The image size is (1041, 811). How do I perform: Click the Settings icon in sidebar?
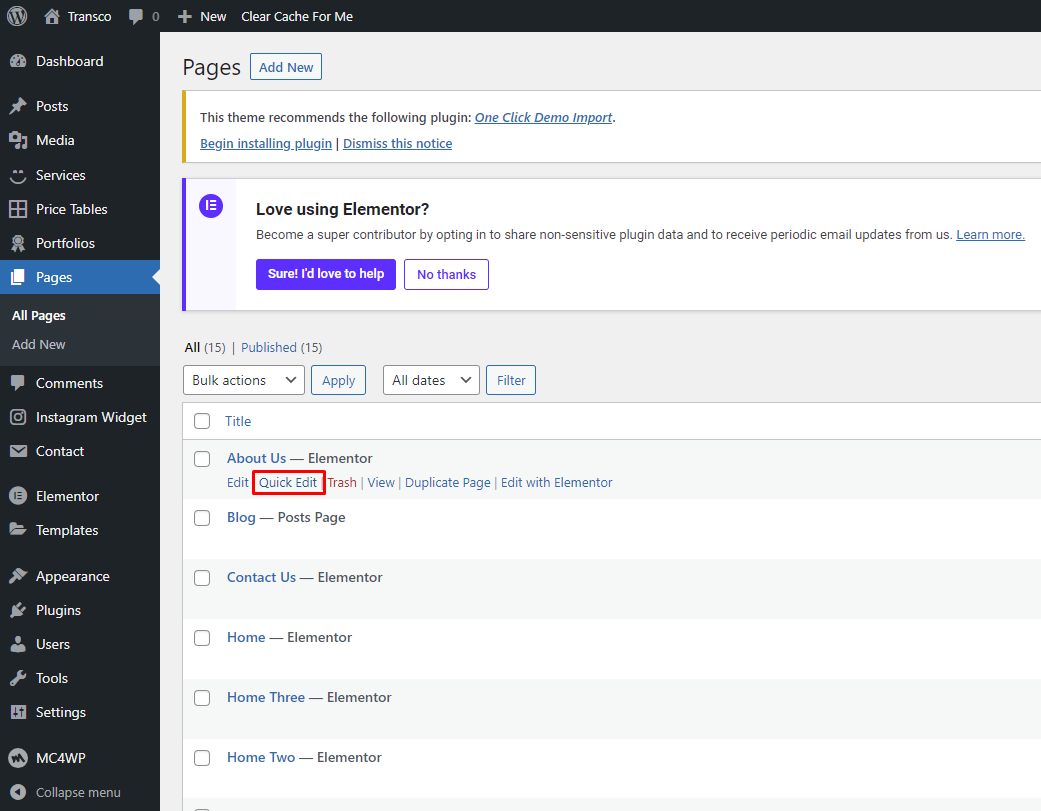point(18,712)
